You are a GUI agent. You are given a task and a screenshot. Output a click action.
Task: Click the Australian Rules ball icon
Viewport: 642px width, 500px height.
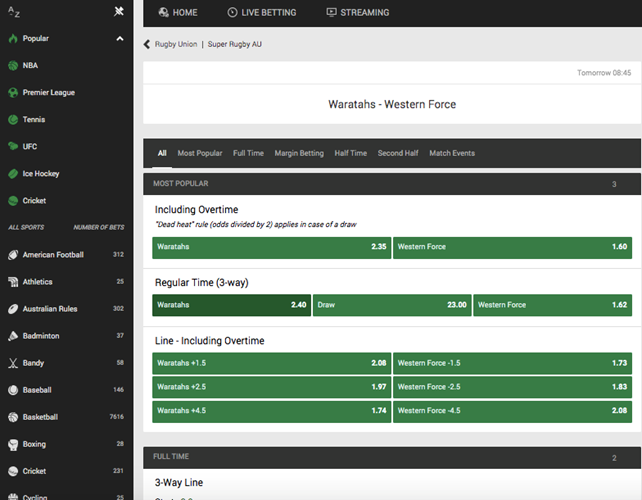pos(13,309)
